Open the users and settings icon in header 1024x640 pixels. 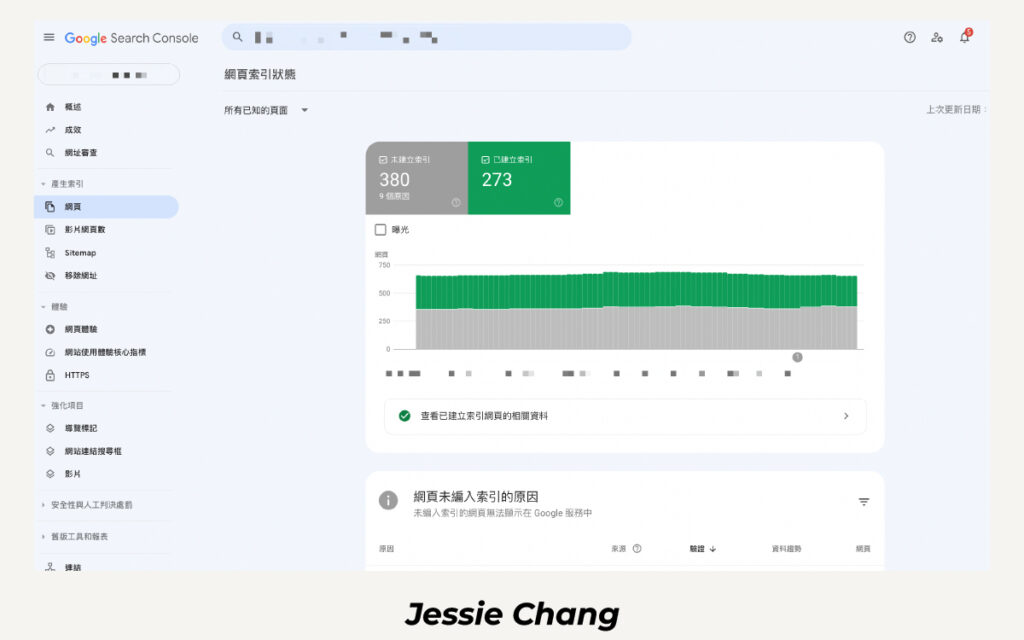(x=937, y=37)
